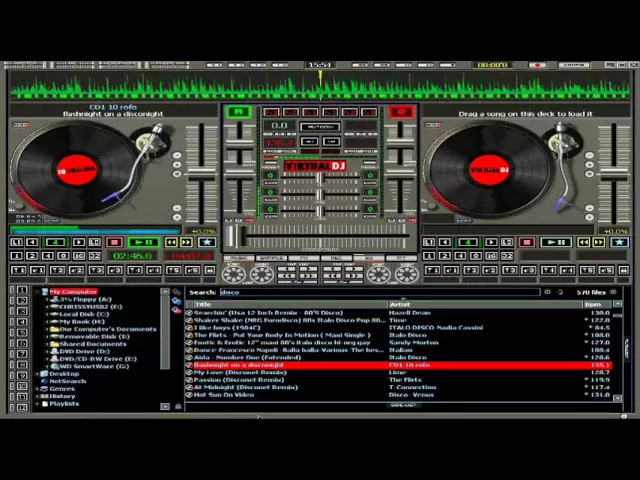640x480 pixels.
Task: Set loop-in point on the left deck
Action: tap(16, 242)
